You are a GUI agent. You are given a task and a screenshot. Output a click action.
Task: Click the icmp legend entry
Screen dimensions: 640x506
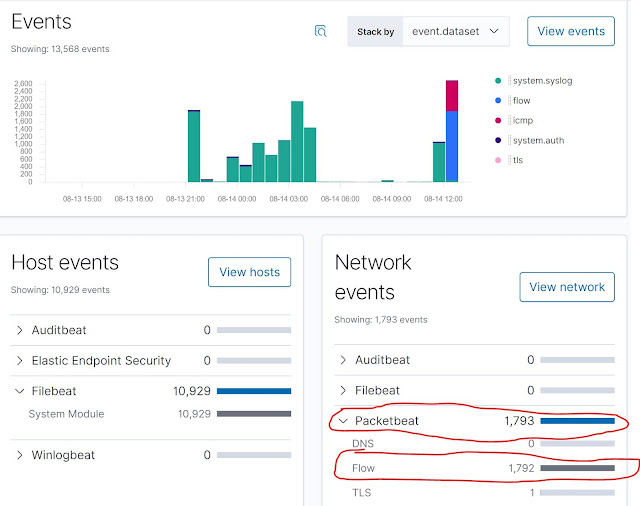point(522,120)
